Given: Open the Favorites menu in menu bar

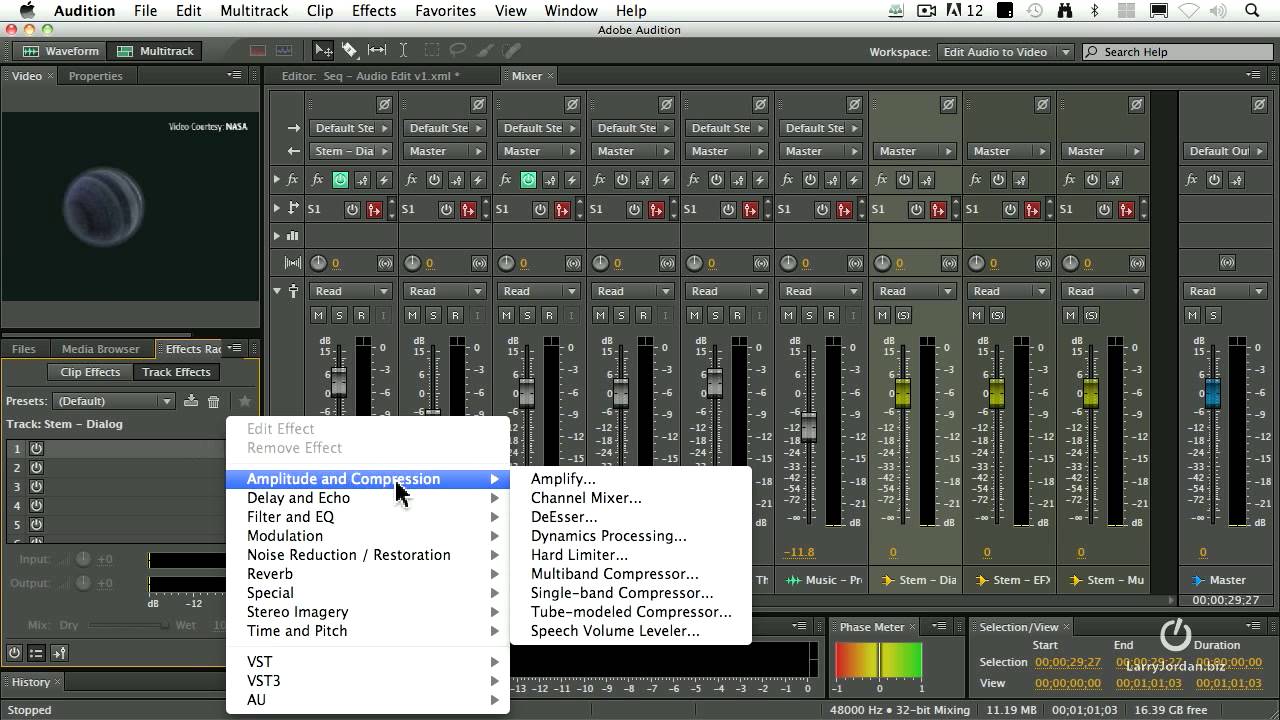Looking at the screenshot, I should tap(445, 10).
